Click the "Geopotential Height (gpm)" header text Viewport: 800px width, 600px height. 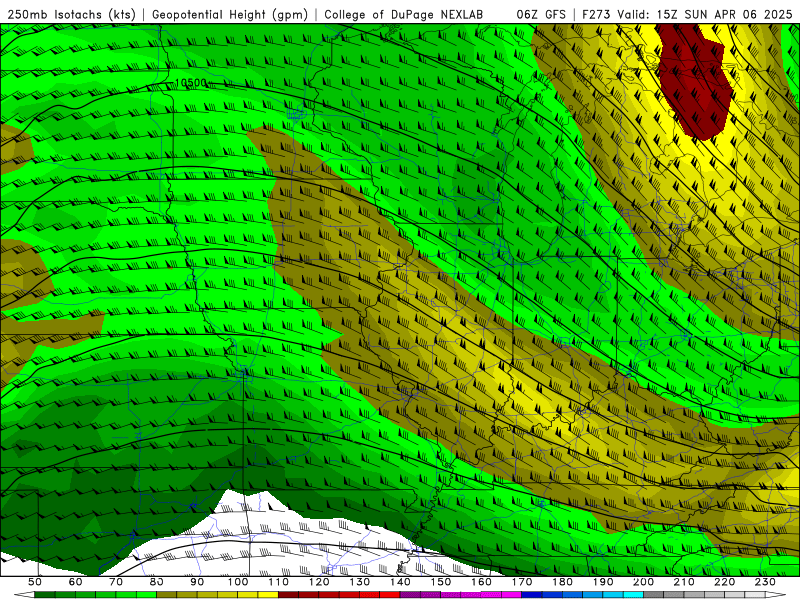point(230,15)
